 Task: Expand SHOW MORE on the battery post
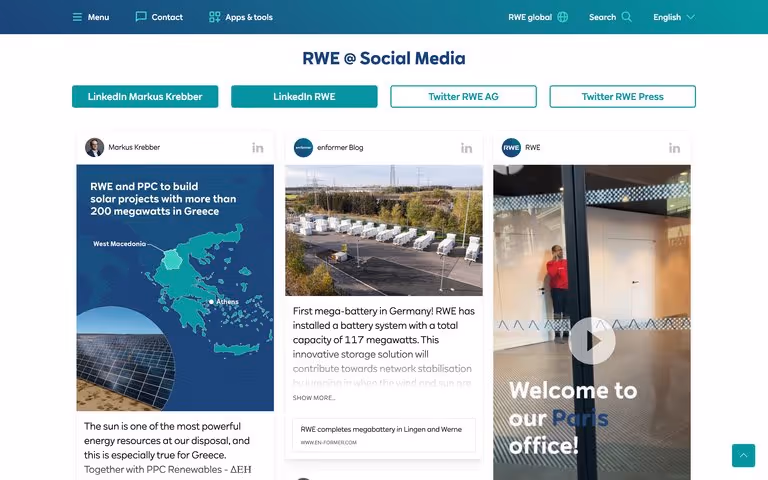click(x=314, y=398)
